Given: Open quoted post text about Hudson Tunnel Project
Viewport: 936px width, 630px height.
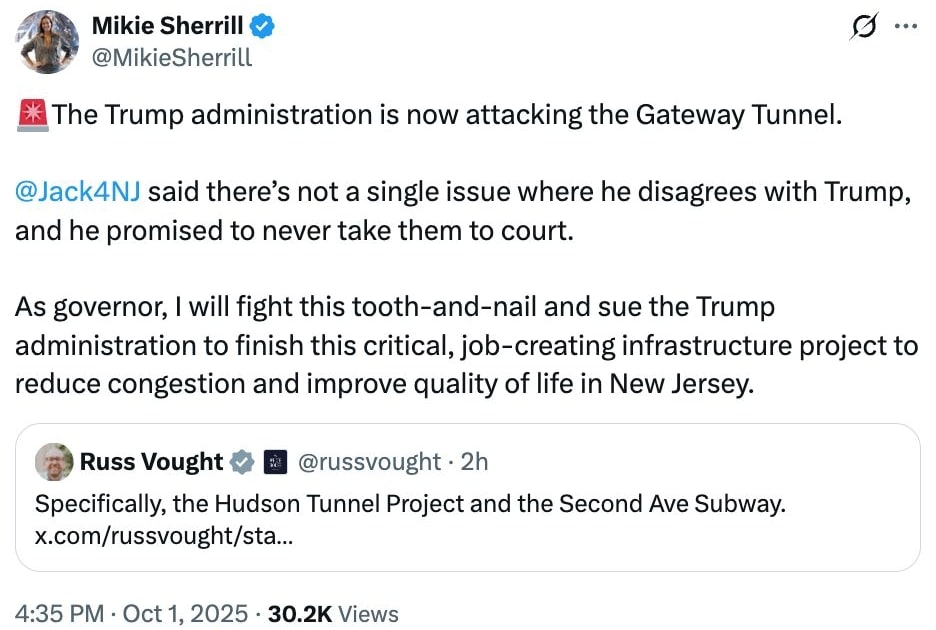Looking at the screenshot, I should (410, 504).
